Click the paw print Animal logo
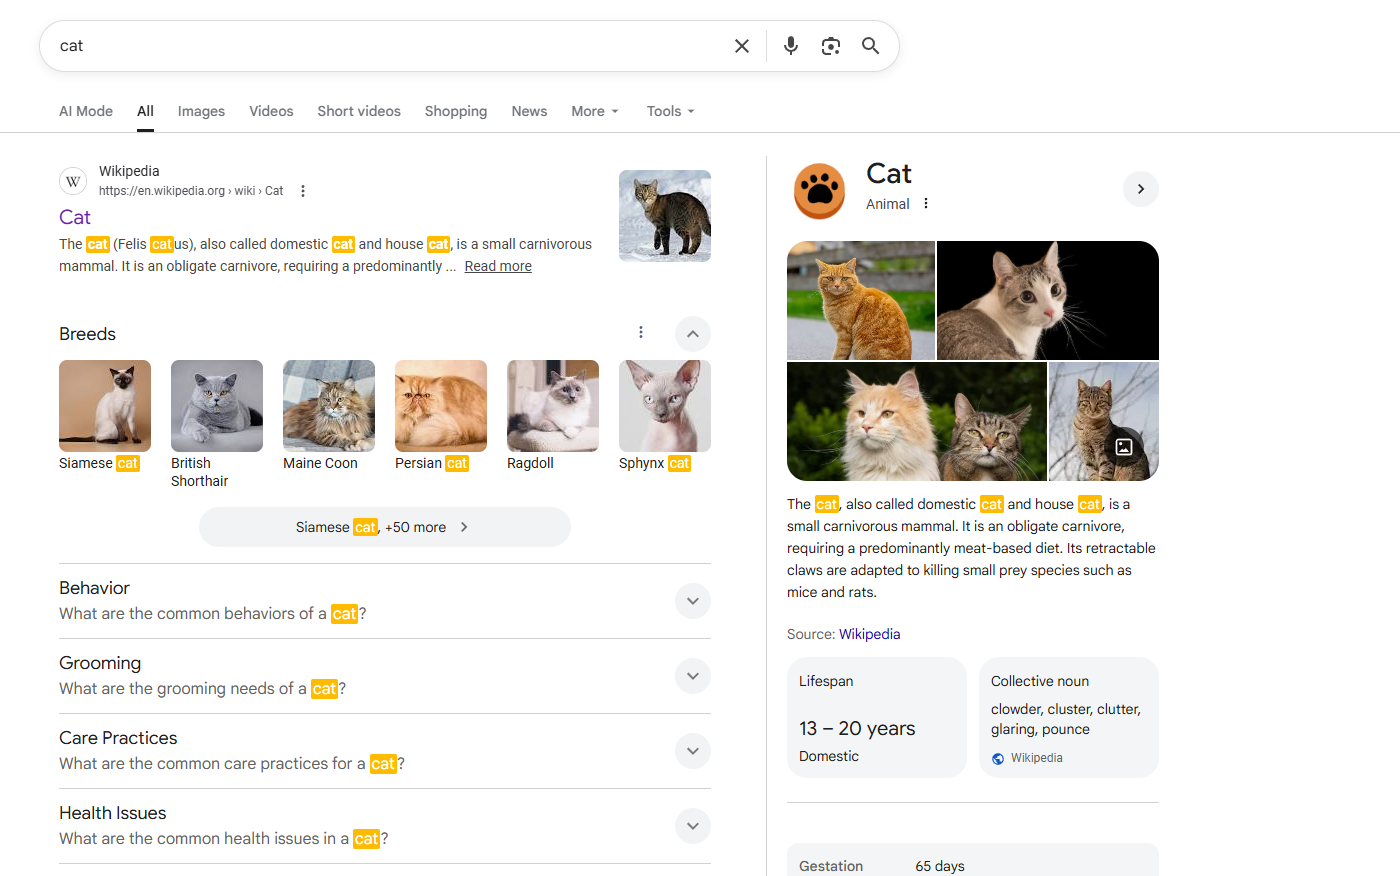The image size is (1400, 876). point(819,190)
